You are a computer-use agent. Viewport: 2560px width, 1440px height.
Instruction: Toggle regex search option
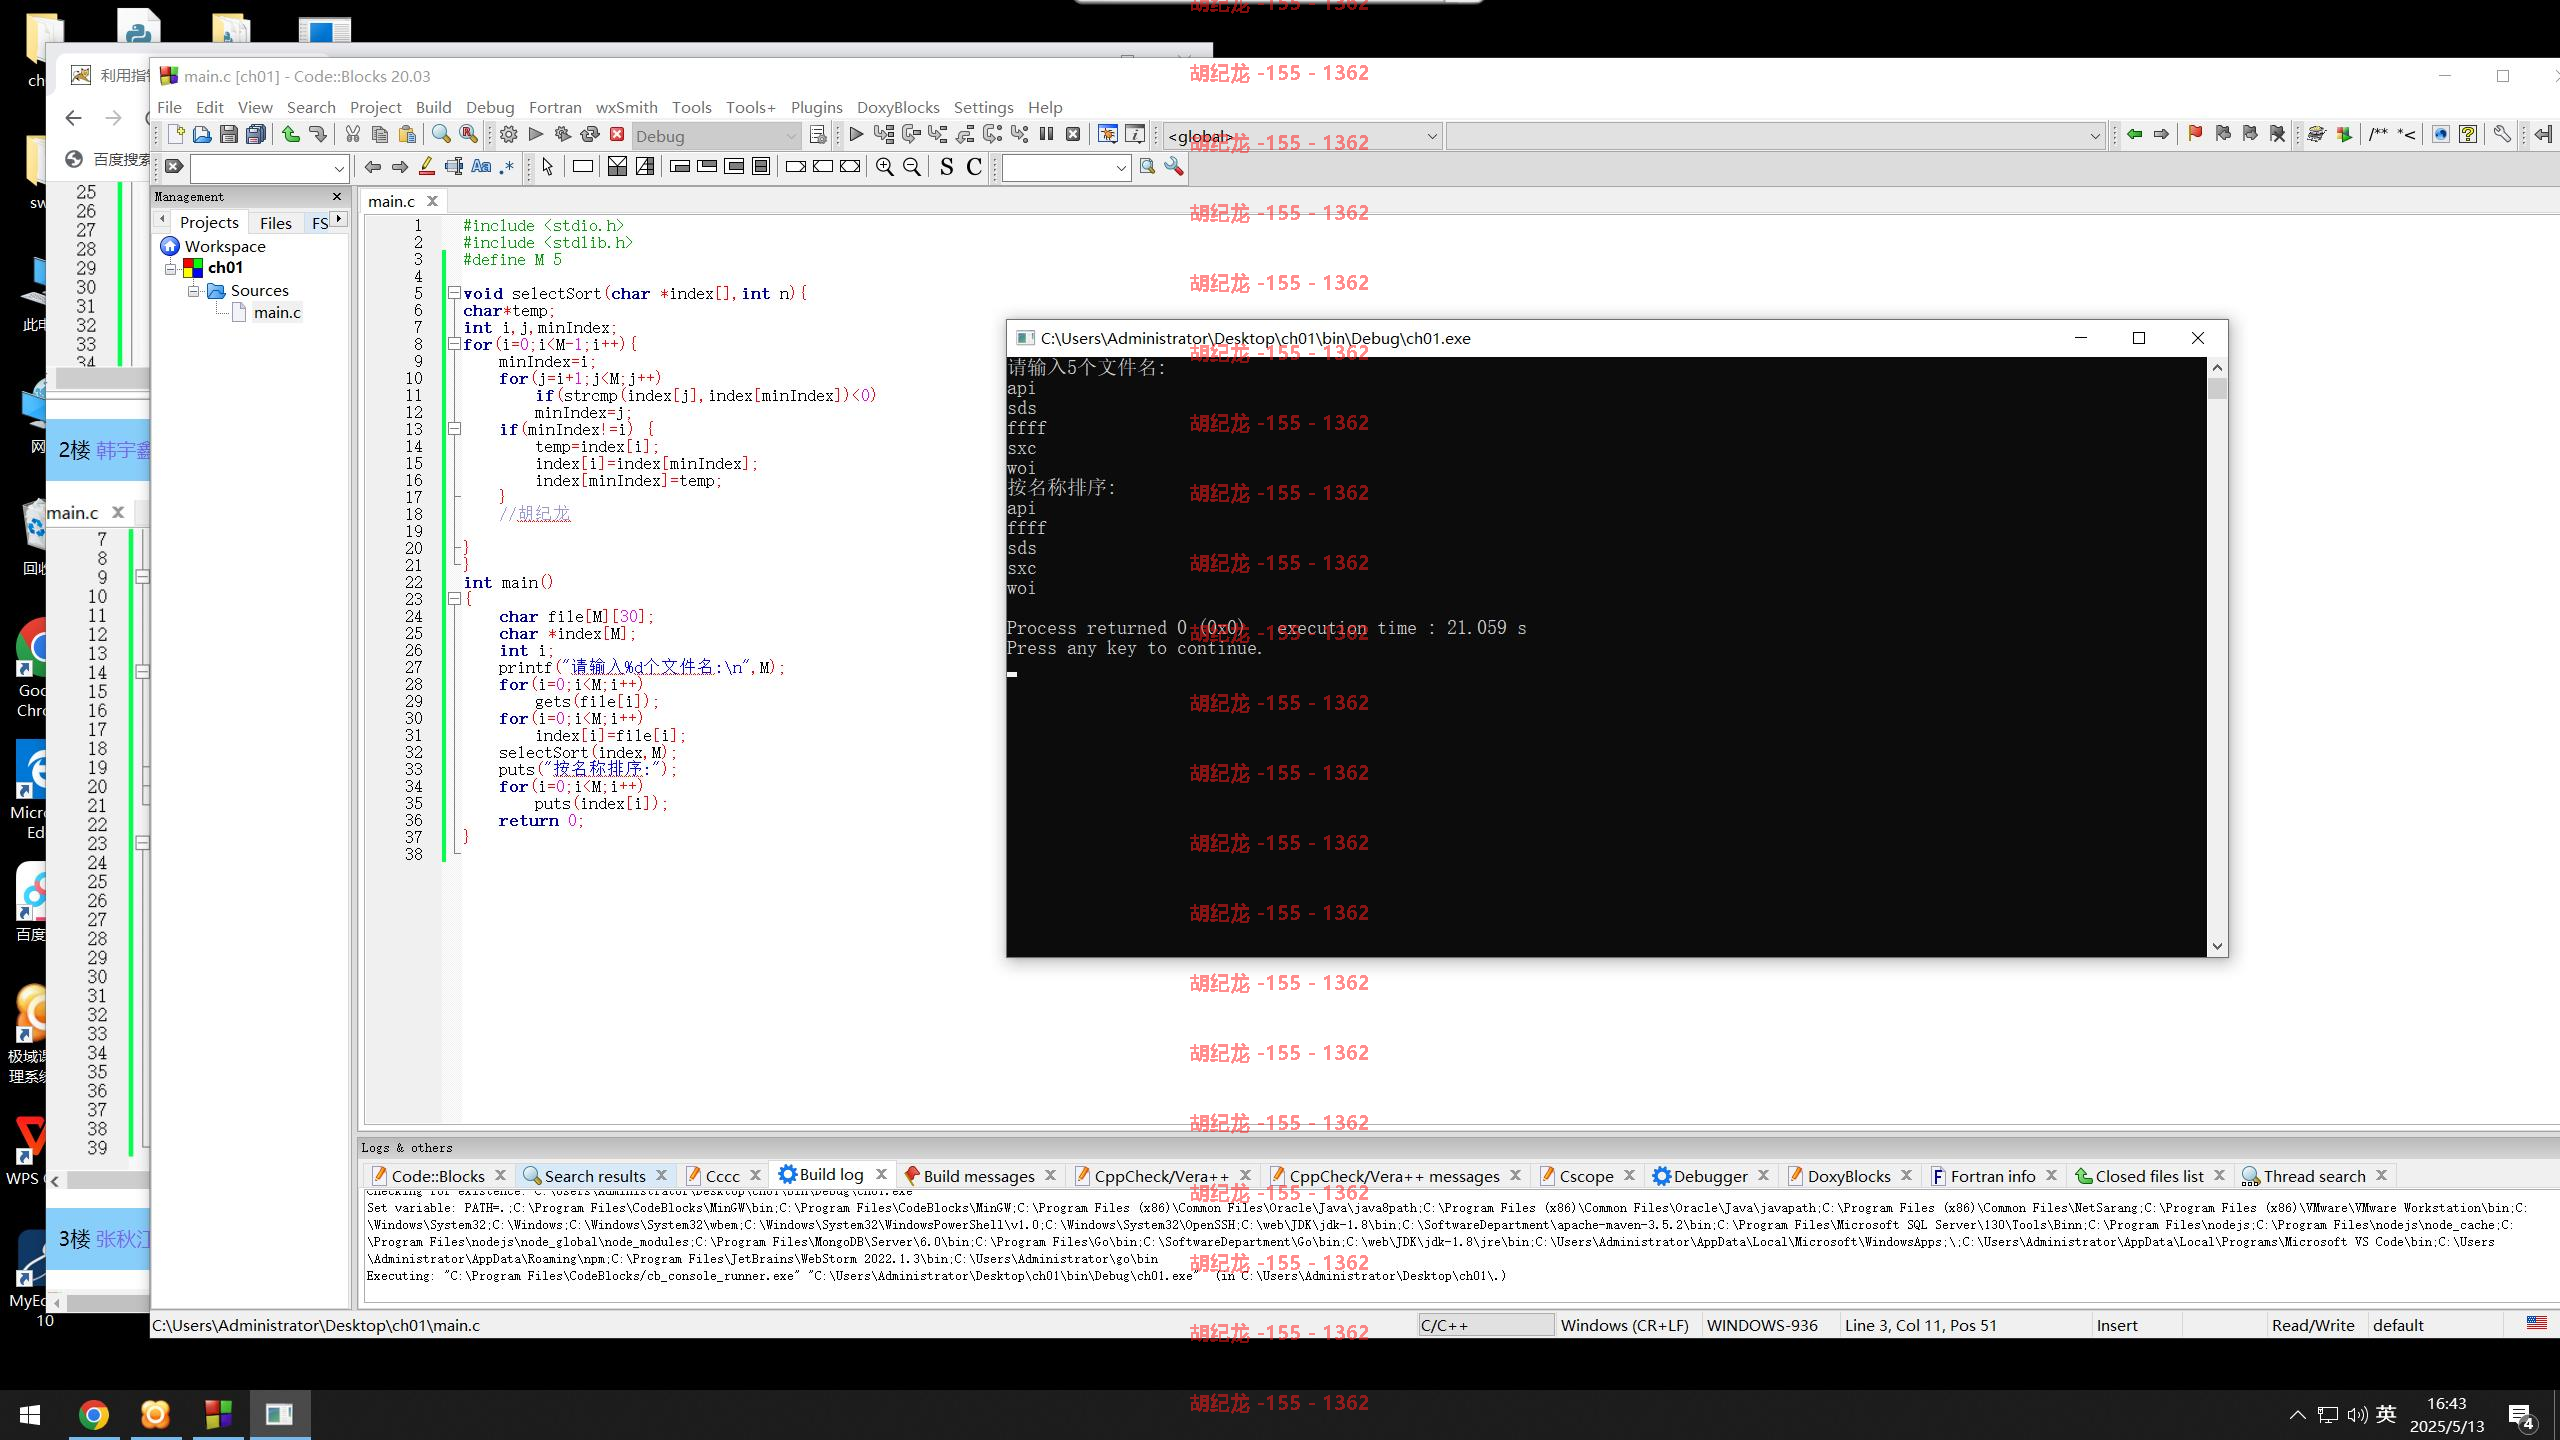[x=507, y=167]
